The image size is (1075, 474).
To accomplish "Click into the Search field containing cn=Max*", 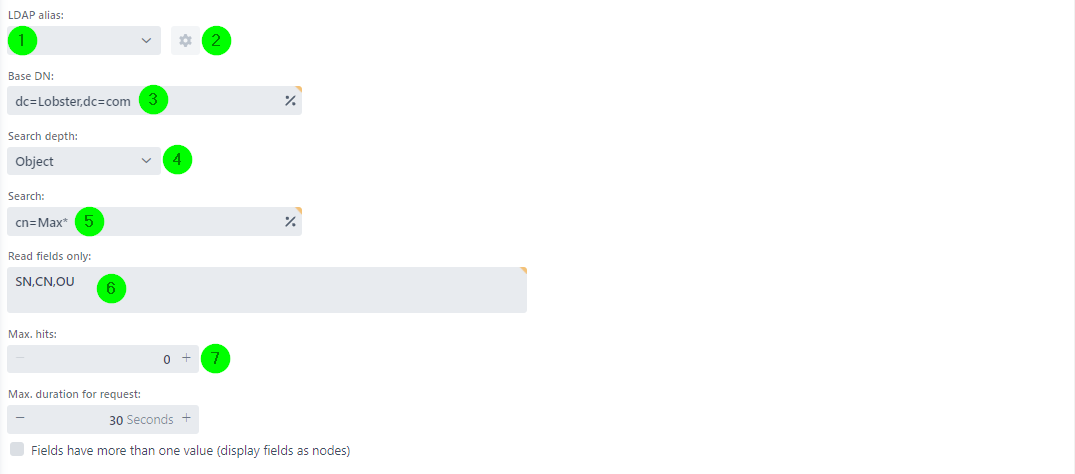I will point(154,222).
